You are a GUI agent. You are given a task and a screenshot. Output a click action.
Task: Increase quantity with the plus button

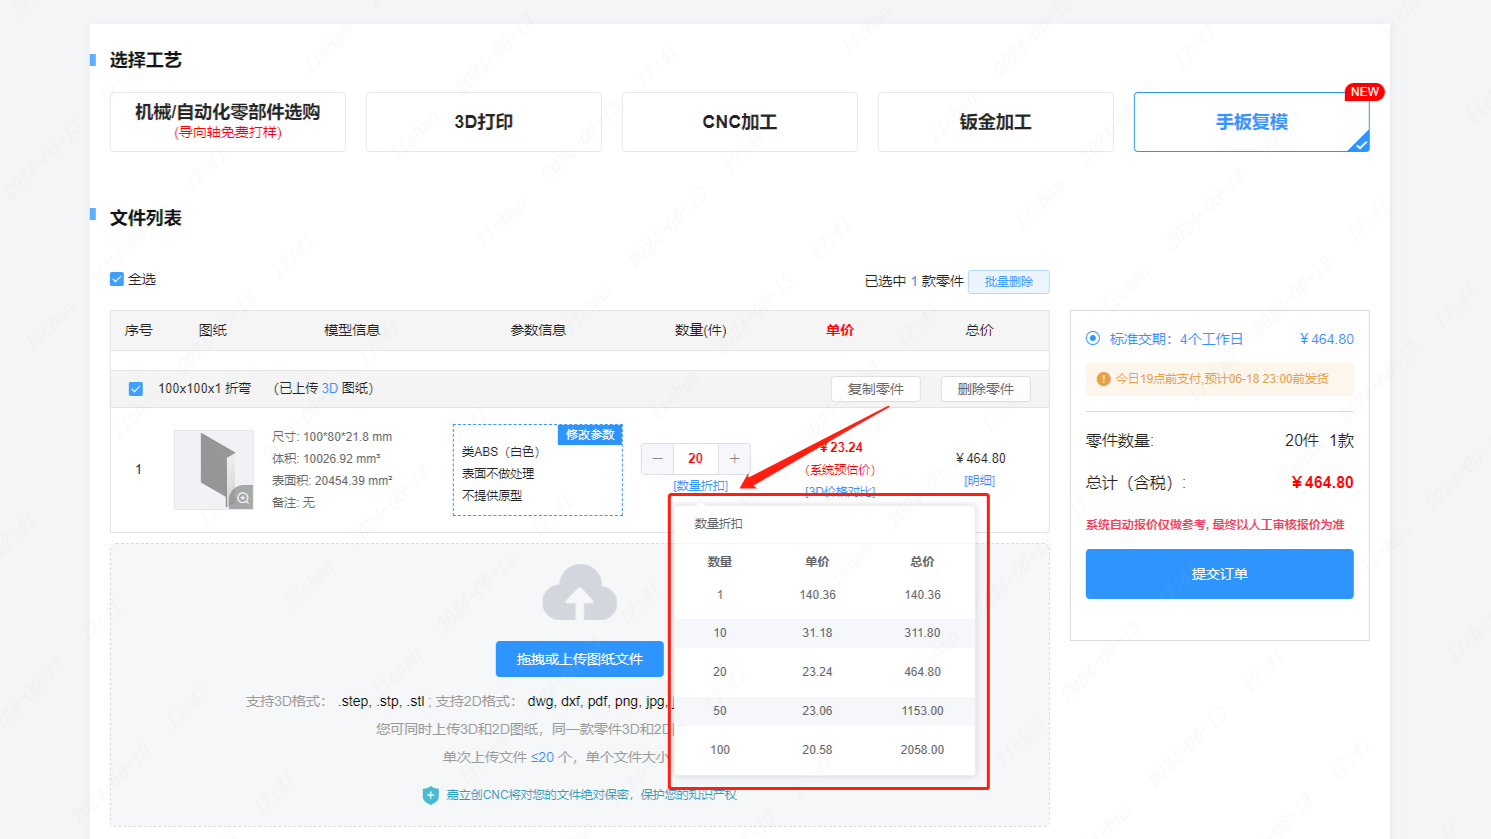click(x=734, y=459)
